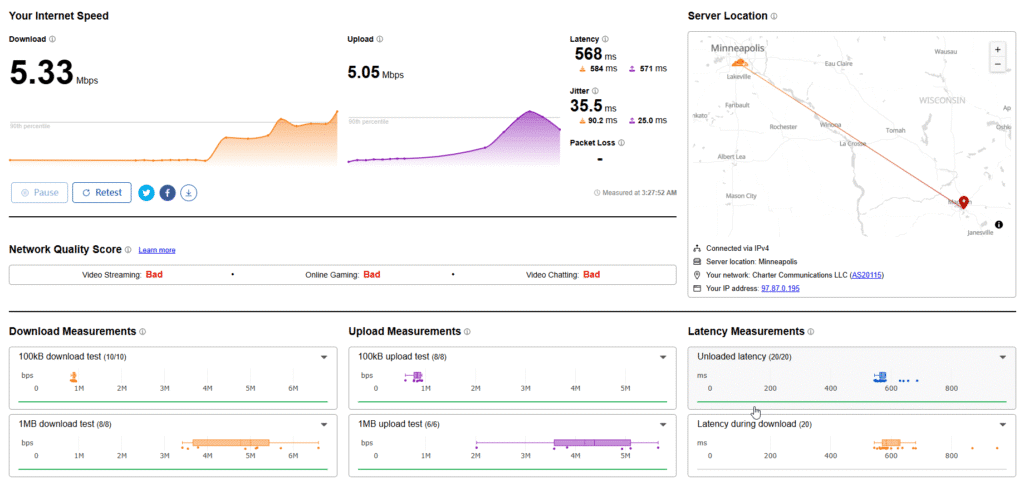
Task: Click the download results icon
Action: coord(189,192)
